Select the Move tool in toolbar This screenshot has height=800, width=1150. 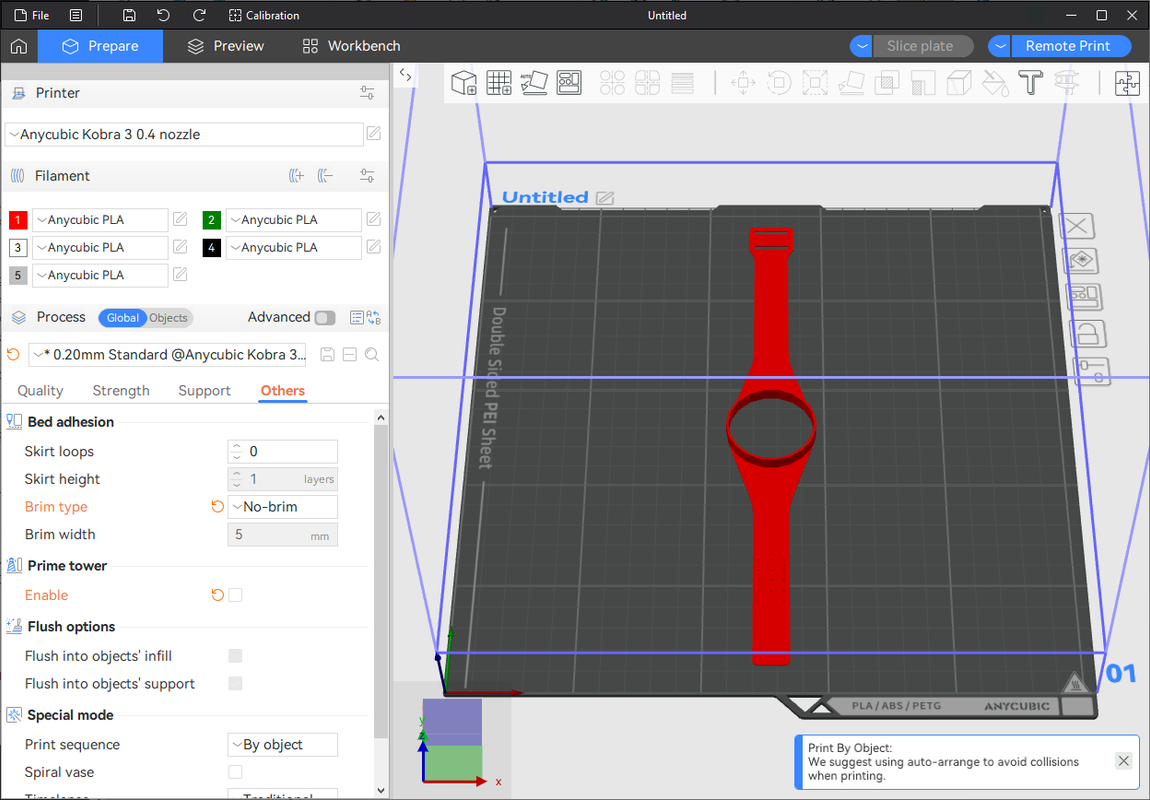(743, 83)
